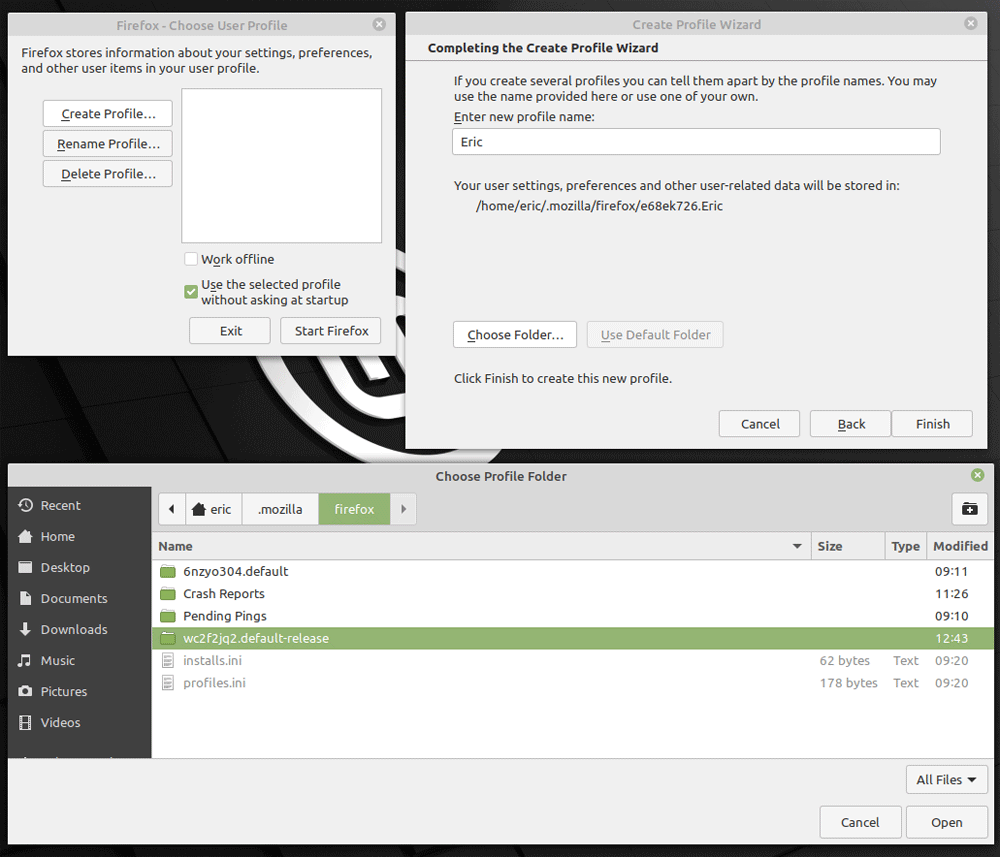Open Videos location in sidebar

[80, 722]
